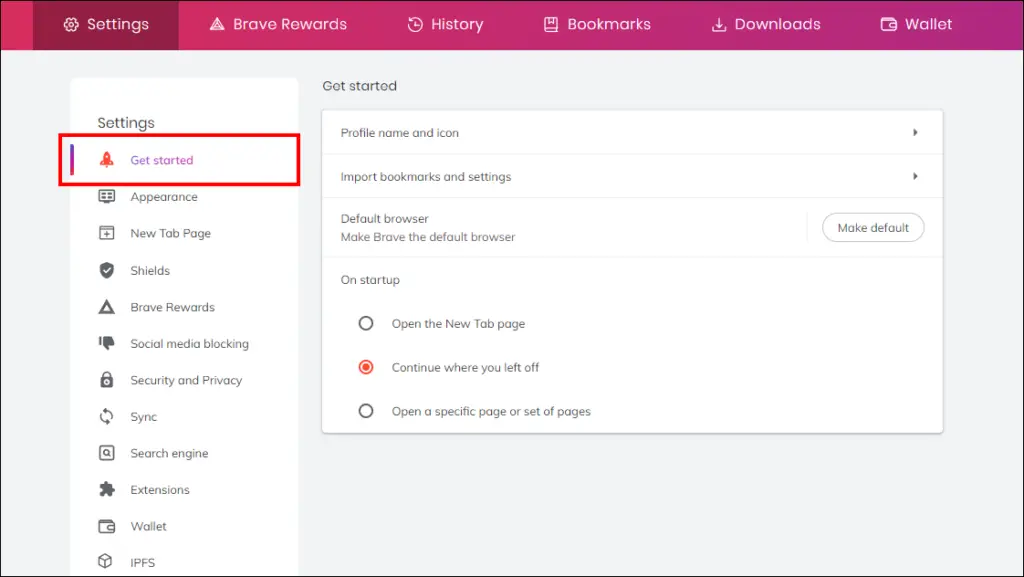Expand Import bookmarks and settings arrow
Image resolution: width=1024 pixels, height=577 pixels.
tap(915, 176)
